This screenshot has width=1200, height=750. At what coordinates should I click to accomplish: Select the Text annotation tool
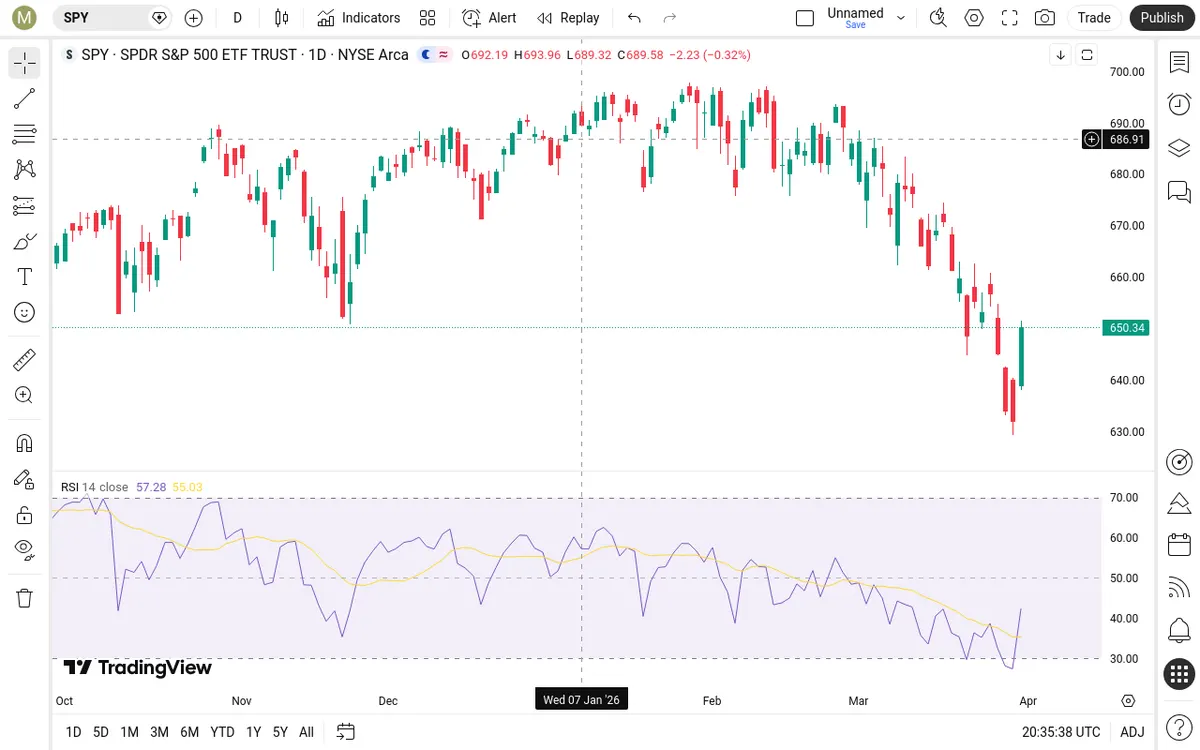coord(25,277)
